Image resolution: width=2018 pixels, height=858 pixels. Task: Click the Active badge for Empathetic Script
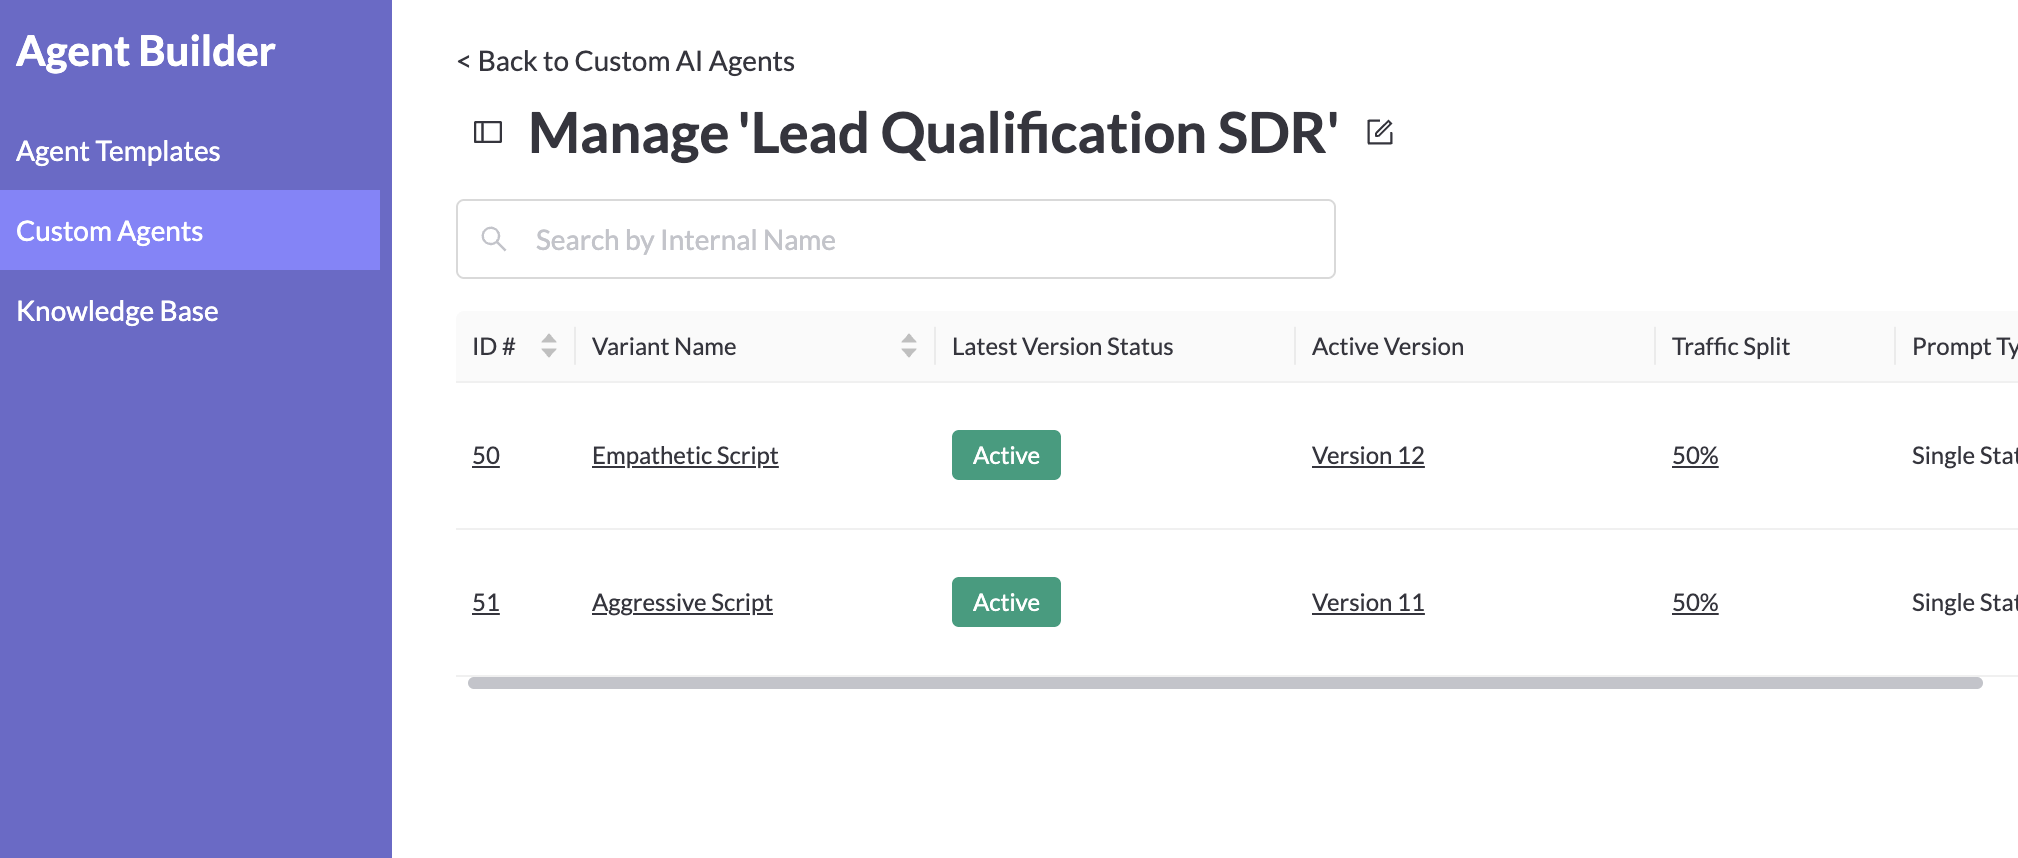[x=1006, y=455]
